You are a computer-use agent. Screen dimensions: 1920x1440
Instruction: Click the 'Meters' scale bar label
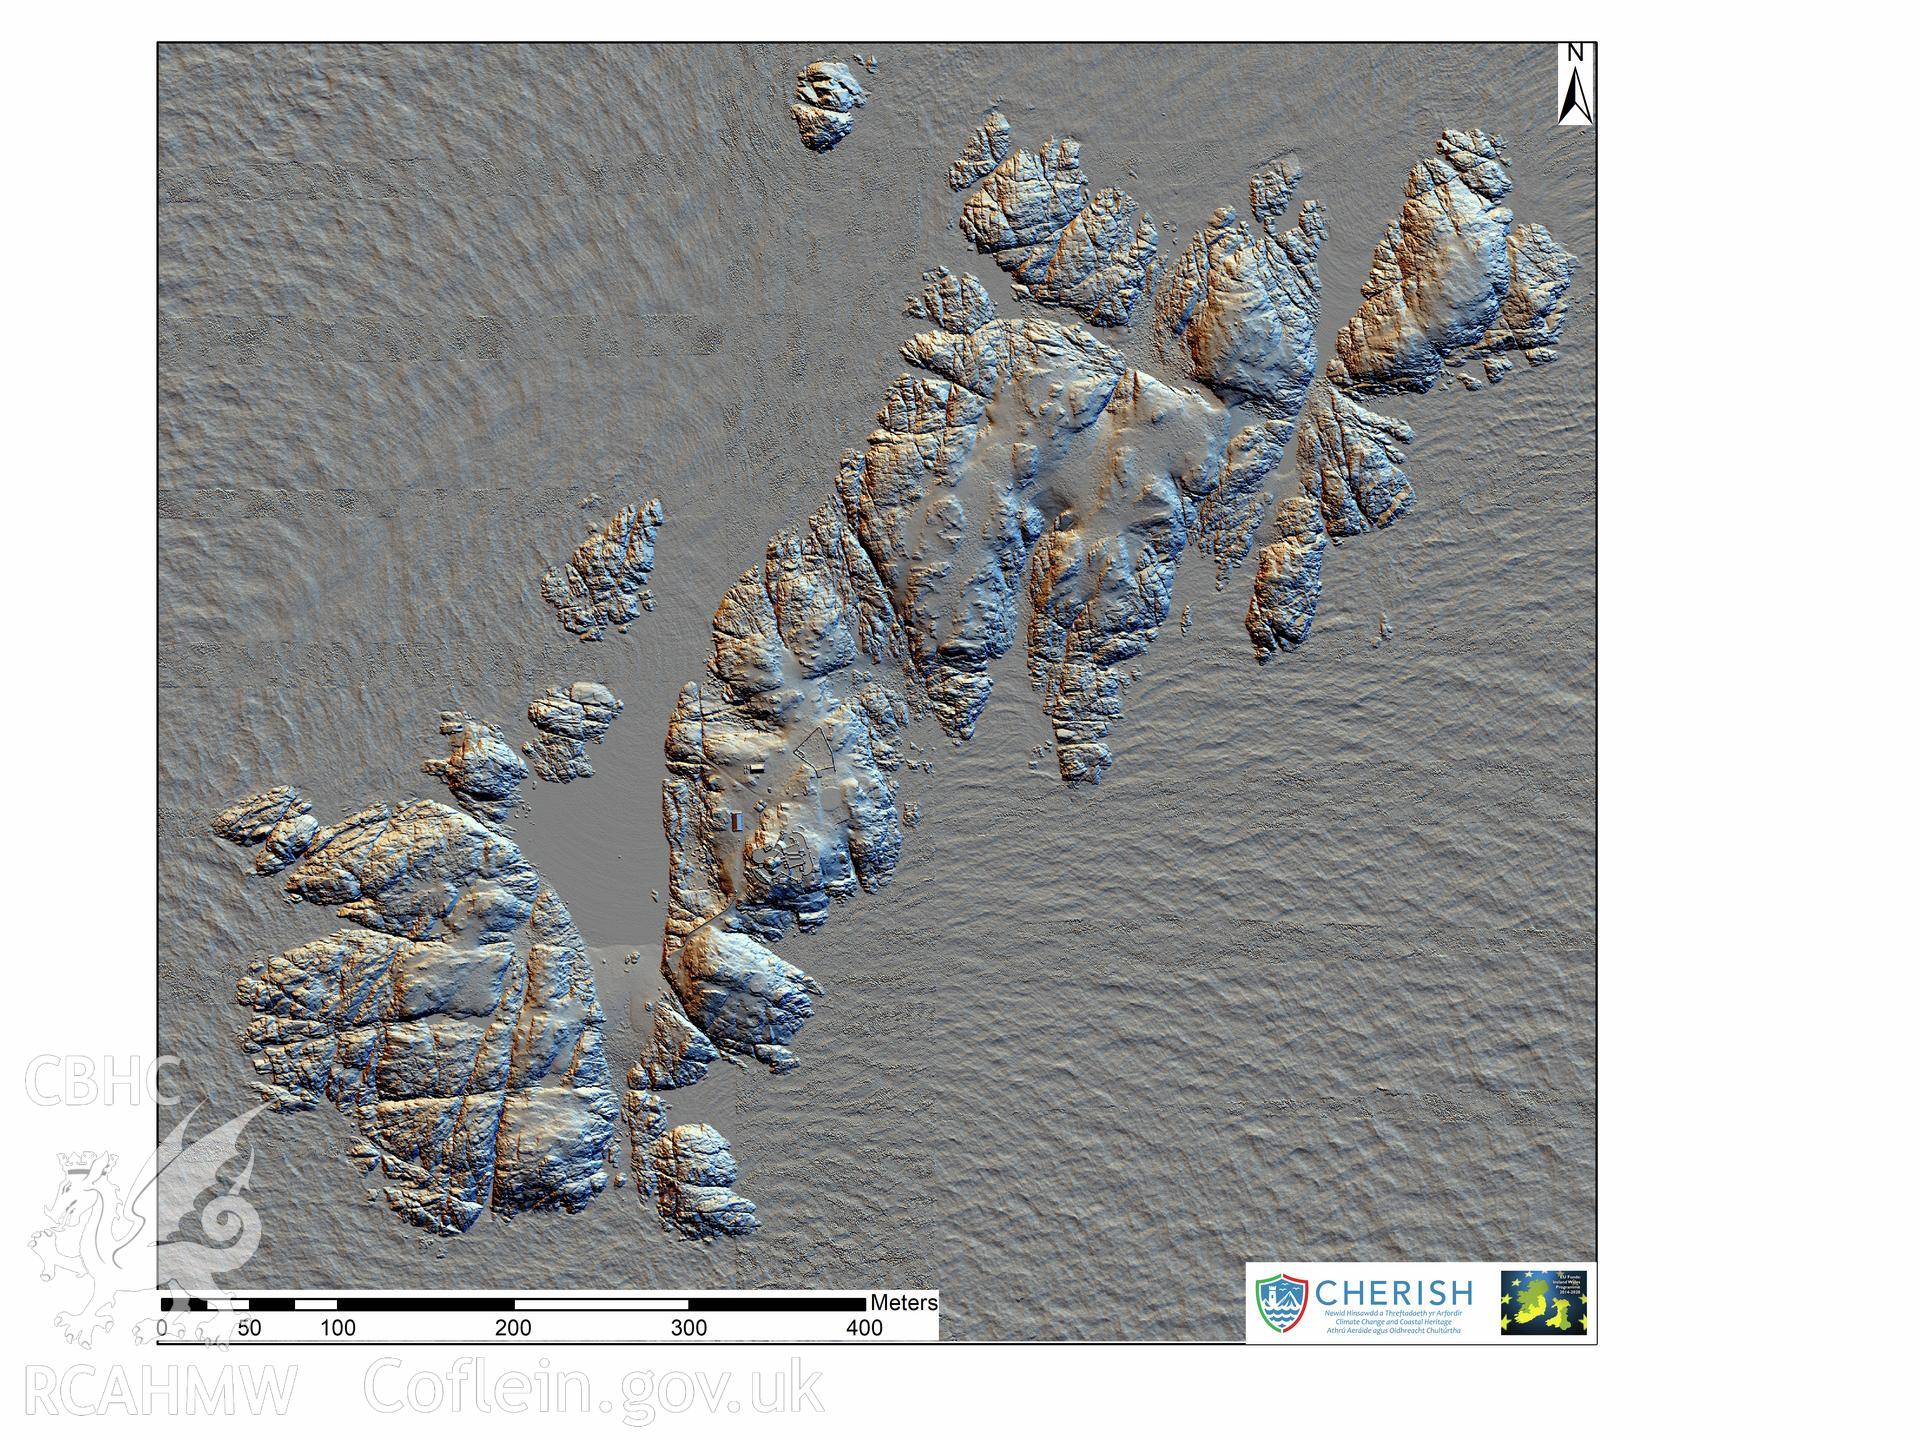pyautogui.click(x=904, y=1303)
